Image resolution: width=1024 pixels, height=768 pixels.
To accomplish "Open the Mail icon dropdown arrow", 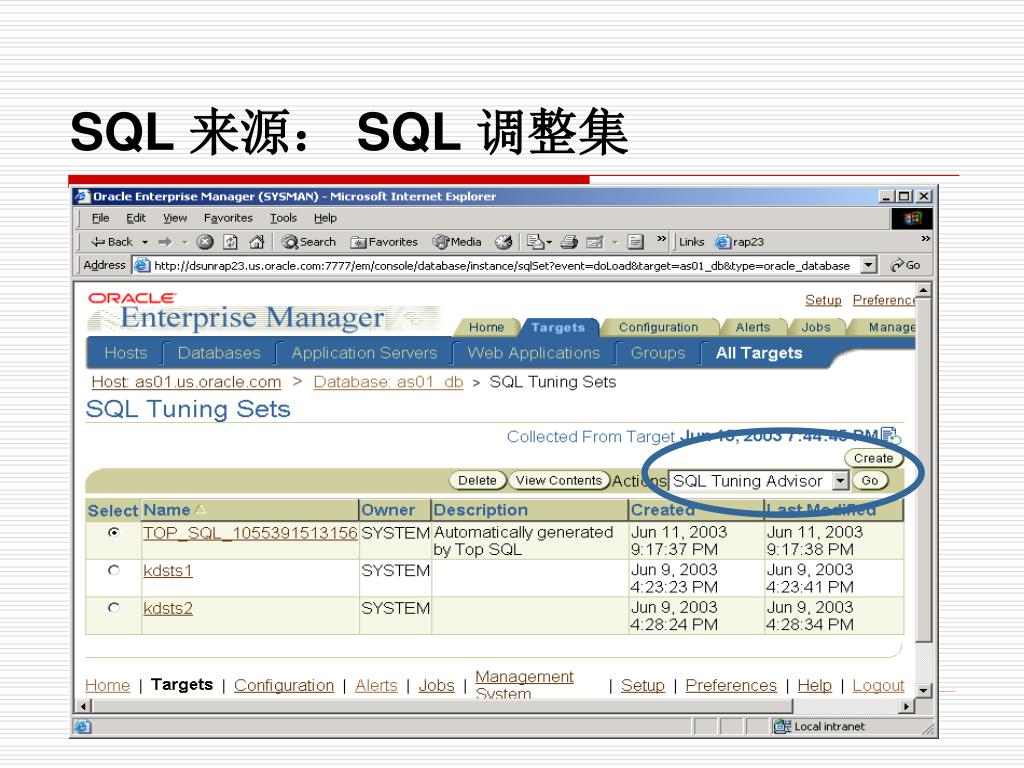I will point(549,242).
